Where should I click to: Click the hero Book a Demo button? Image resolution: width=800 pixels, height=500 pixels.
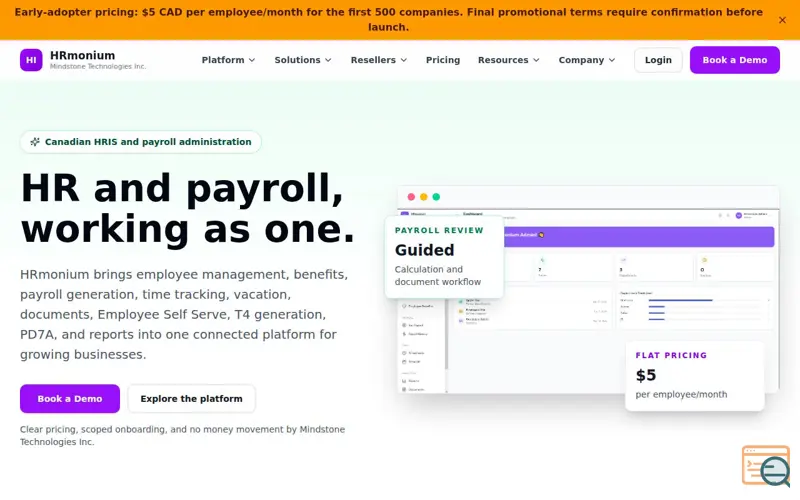(70, 398)
